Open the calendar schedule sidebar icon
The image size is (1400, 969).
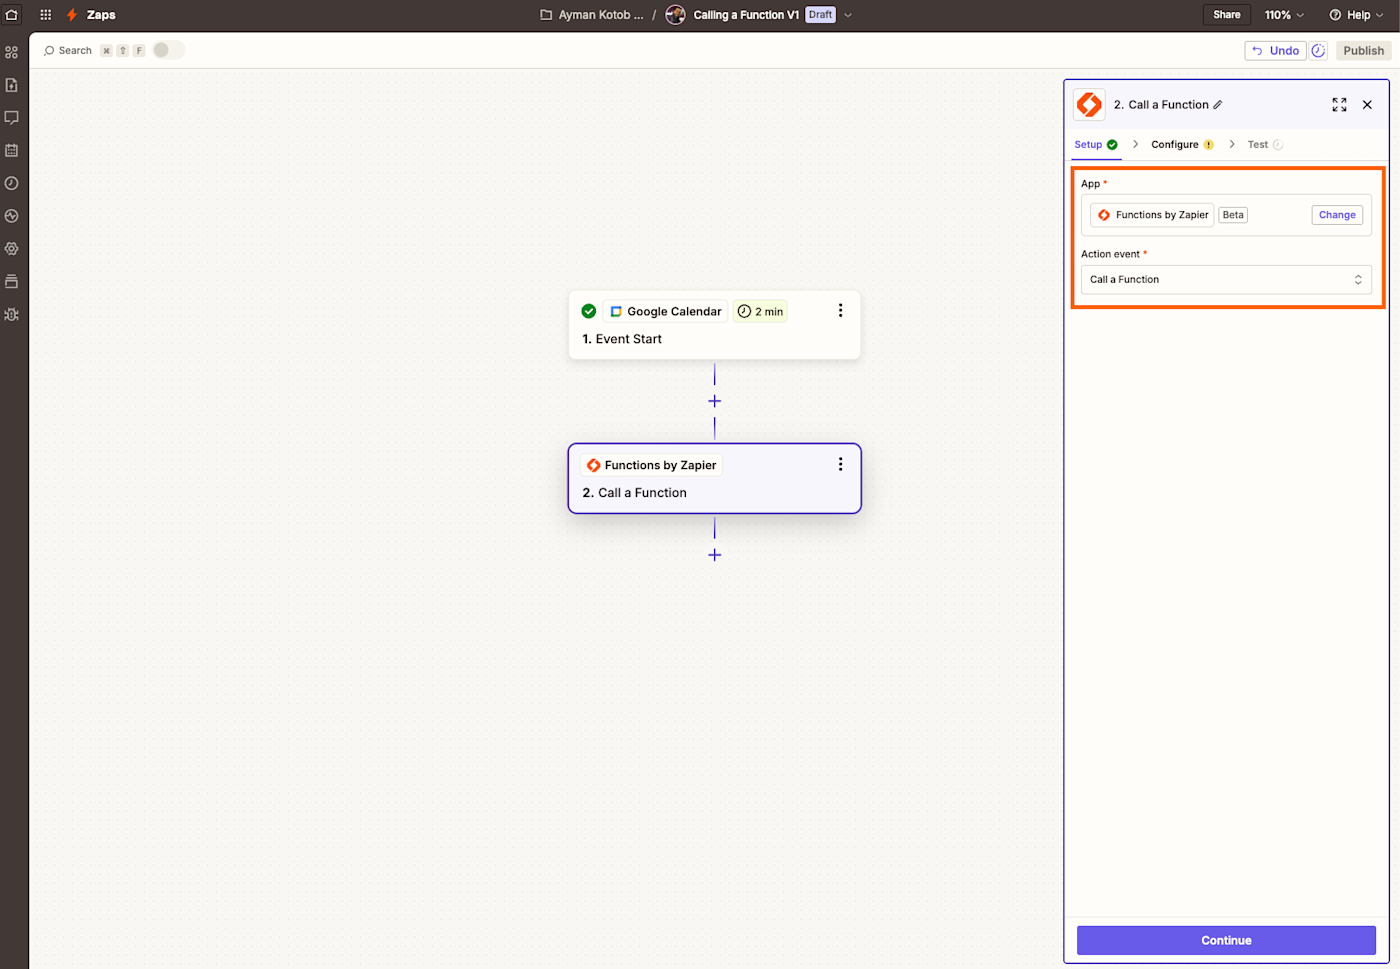(12, 151)
